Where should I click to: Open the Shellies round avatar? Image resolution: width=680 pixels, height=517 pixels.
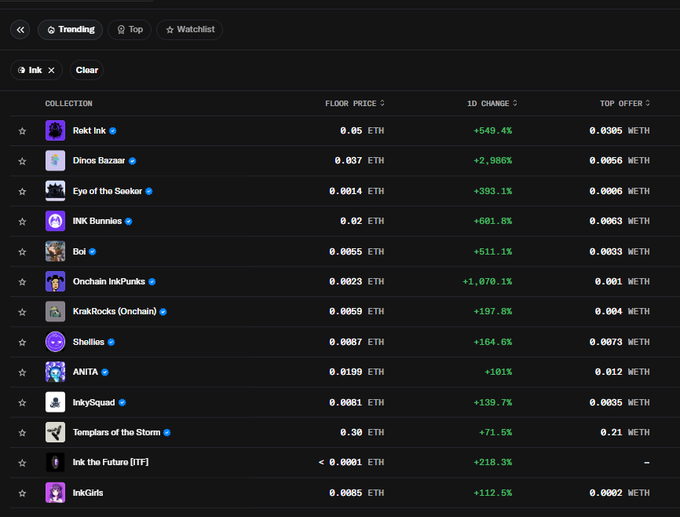coord(55,342)
